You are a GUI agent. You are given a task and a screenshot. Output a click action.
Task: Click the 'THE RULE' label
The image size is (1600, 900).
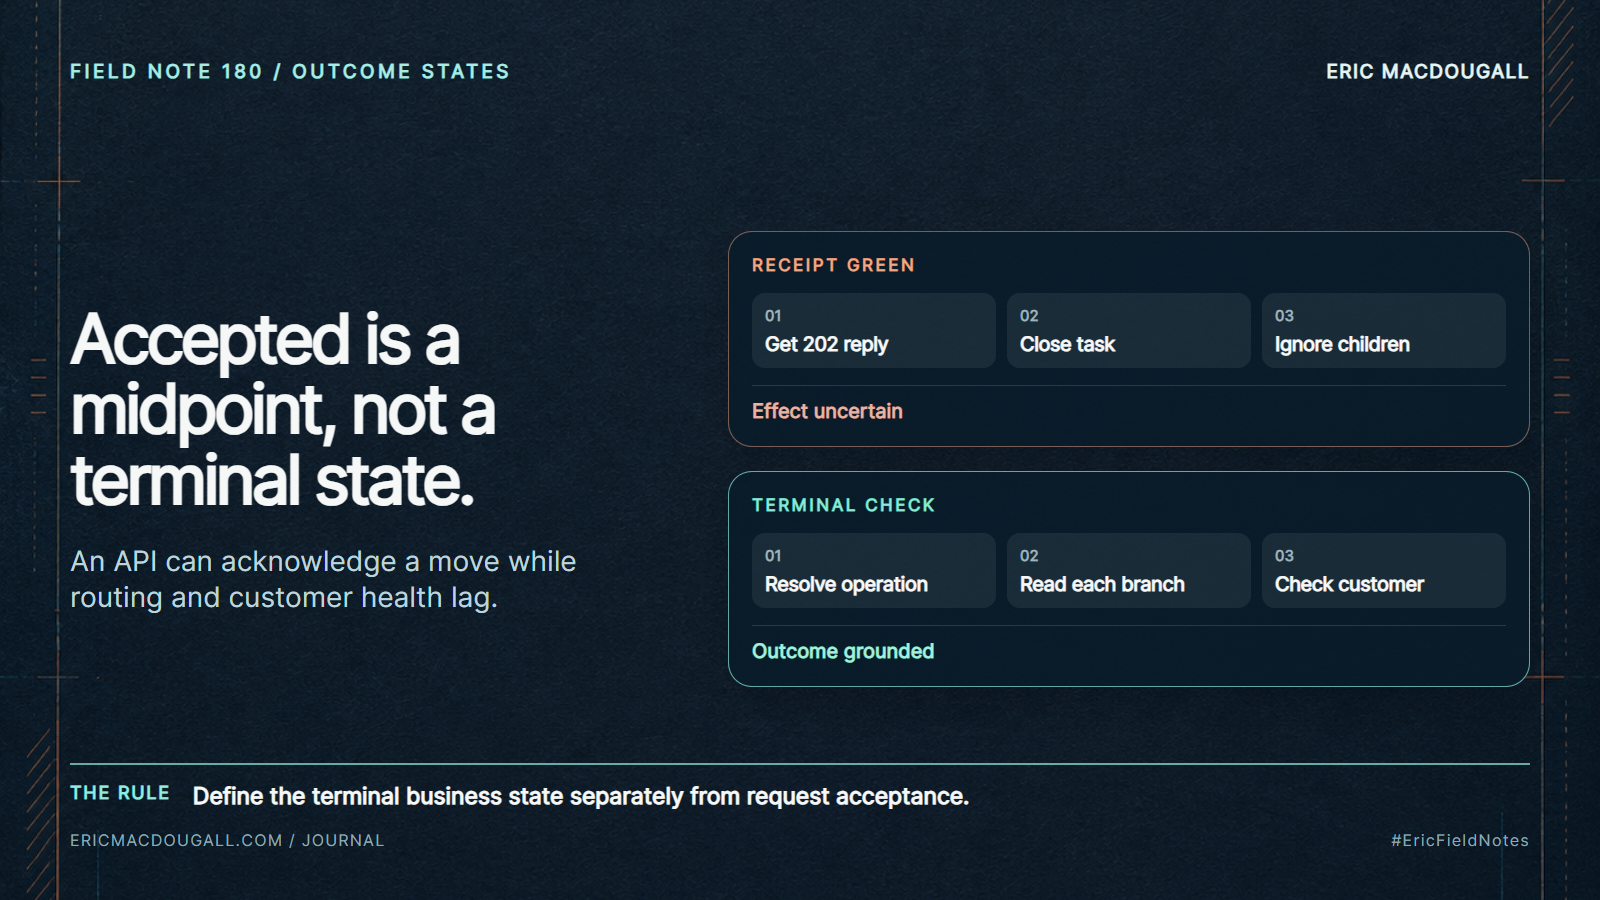[x=120, y=793]
